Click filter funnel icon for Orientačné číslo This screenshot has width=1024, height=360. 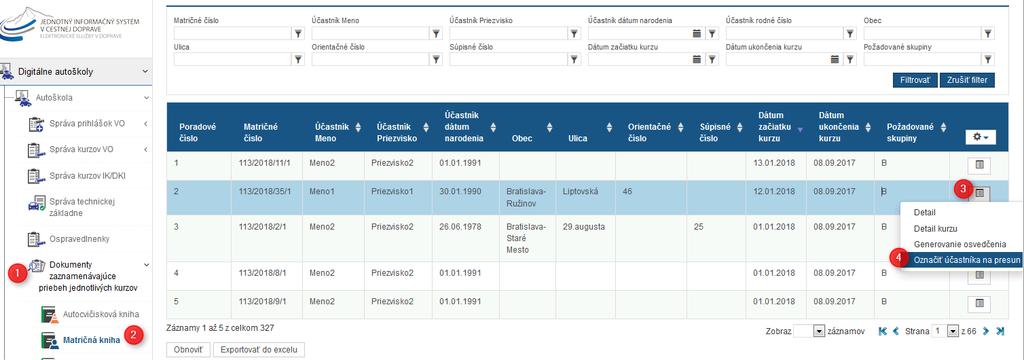tap(436, 59)
